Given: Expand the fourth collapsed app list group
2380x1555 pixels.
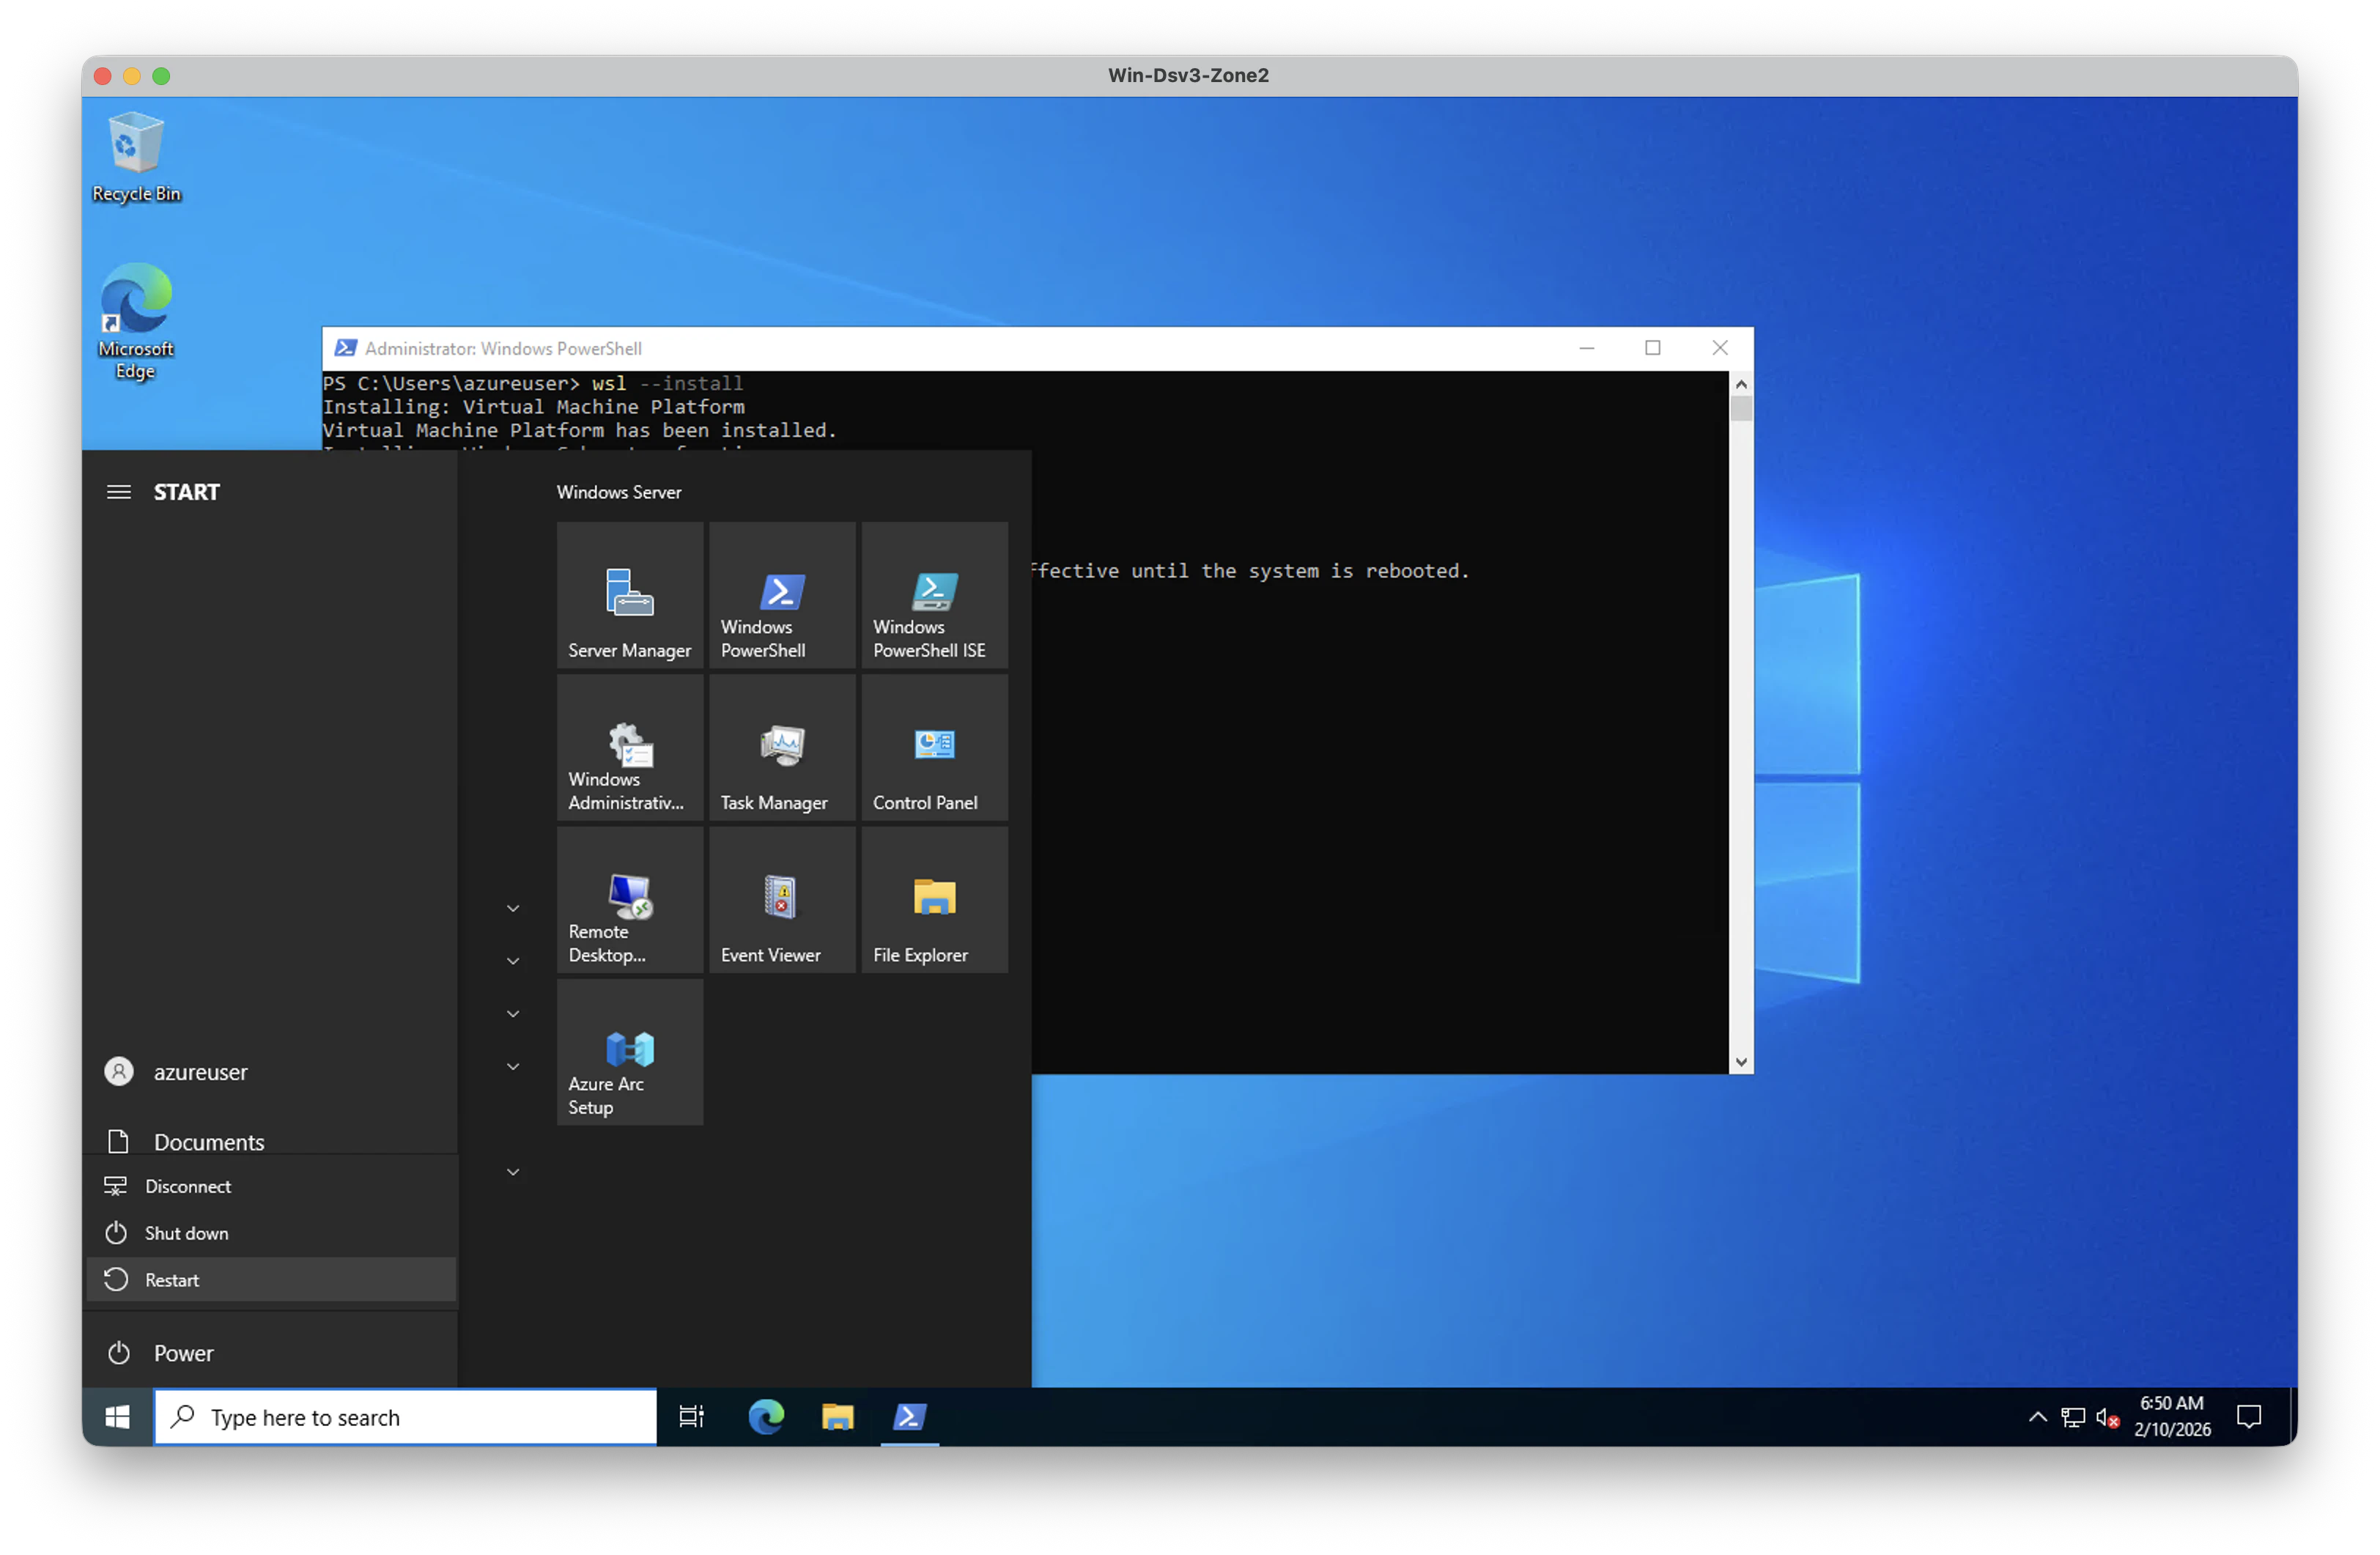Looking at the screenshot, I should click(513, 1067).
